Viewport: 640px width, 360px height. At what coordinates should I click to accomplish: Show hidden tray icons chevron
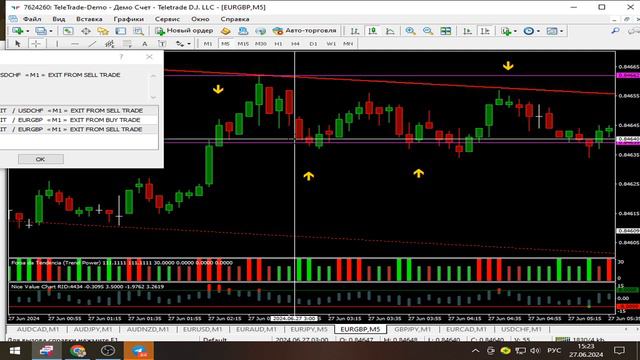coord(476,351)
